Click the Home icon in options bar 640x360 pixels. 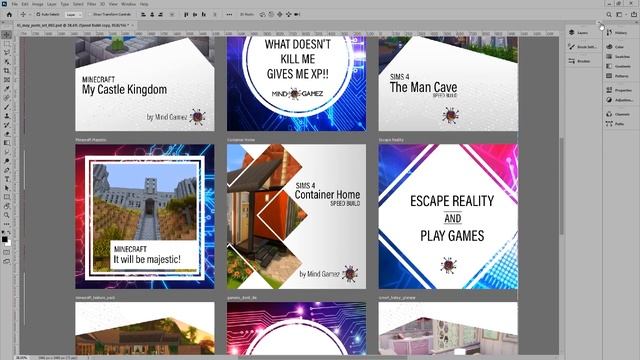coord(9,14)
